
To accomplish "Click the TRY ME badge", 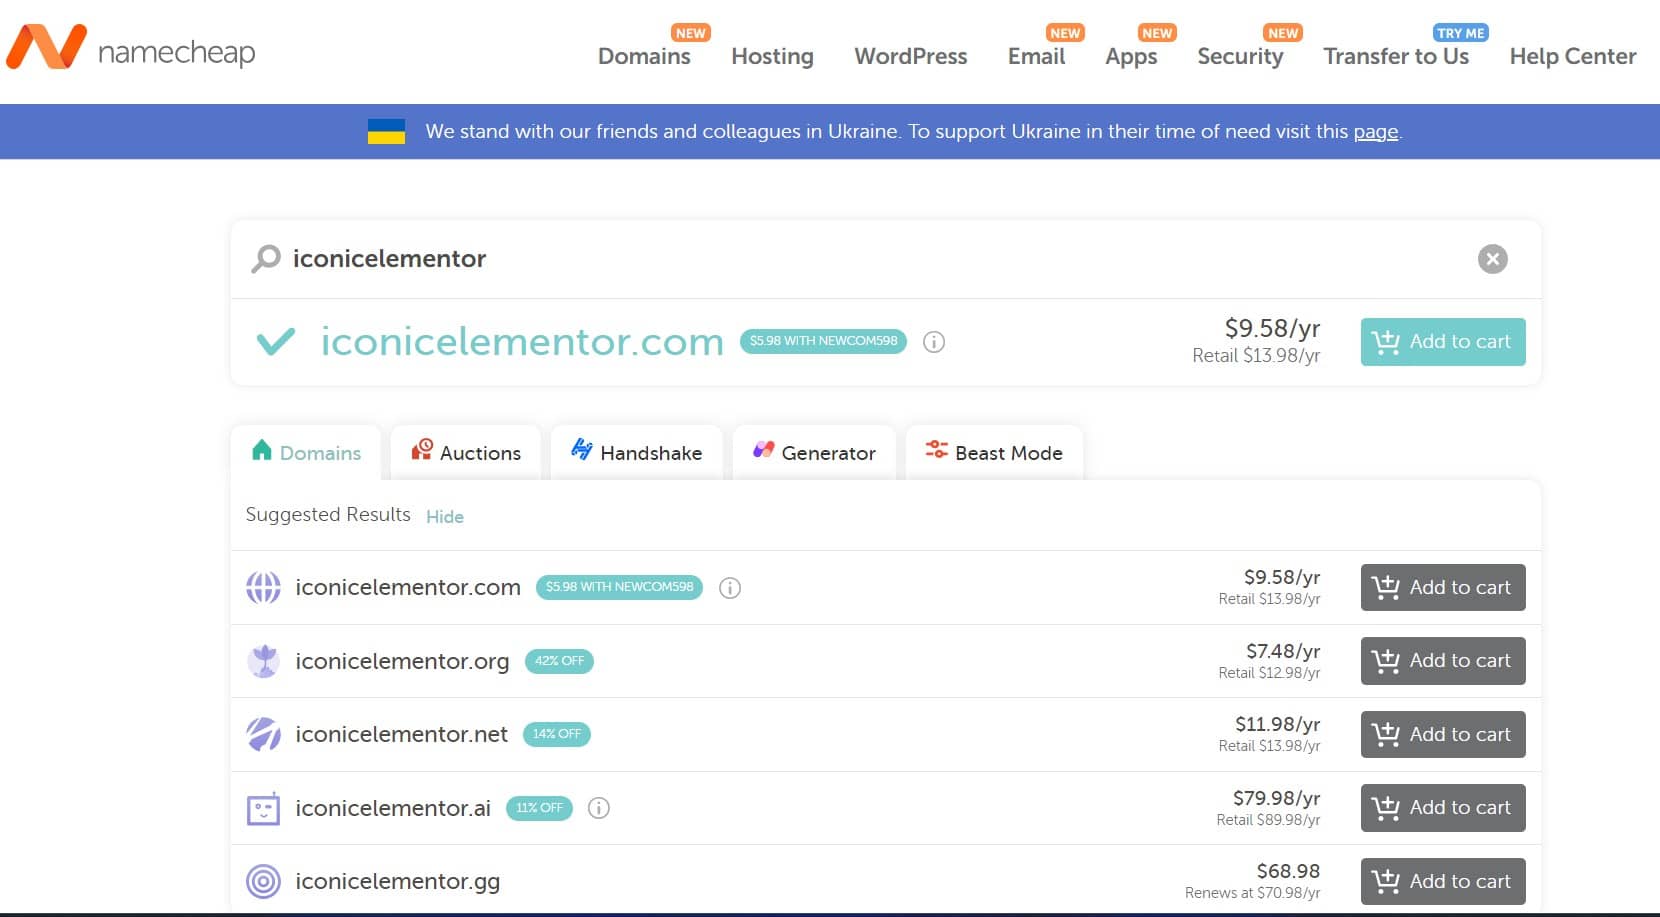I will pos(1461,33).
